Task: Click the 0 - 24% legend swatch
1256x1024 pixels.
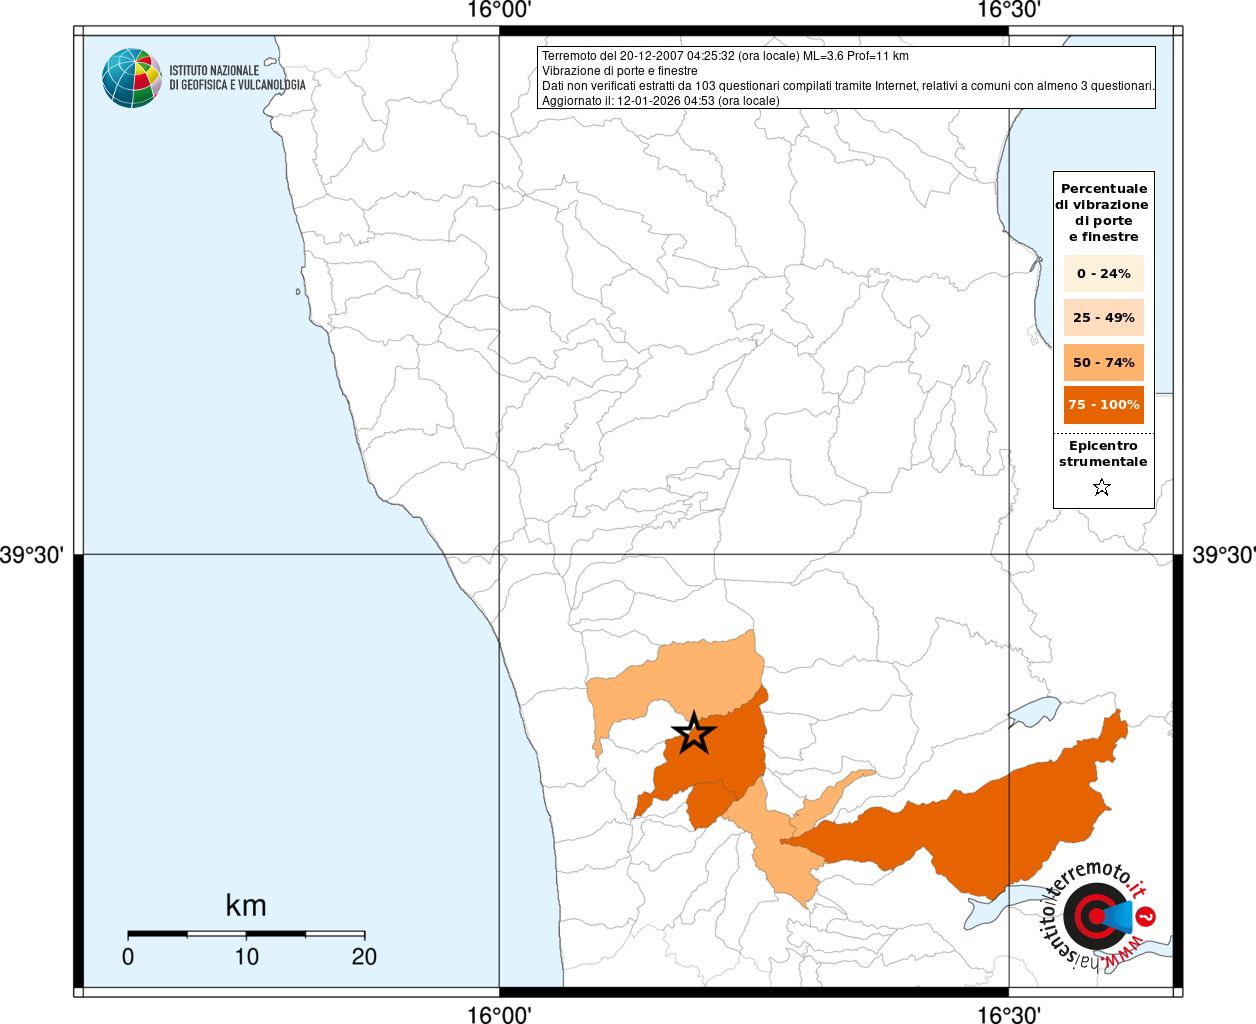Action: (1103, 273)
